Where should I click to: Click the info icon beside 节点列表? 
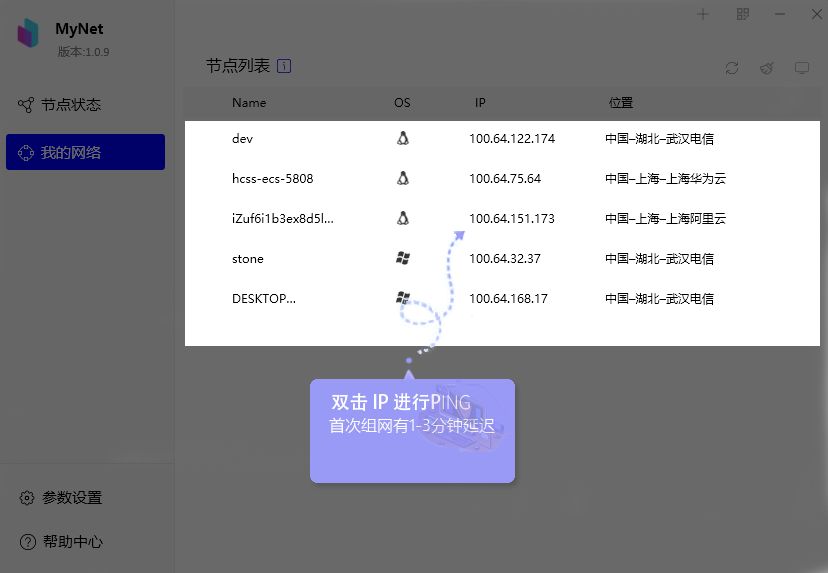(284, 67)
